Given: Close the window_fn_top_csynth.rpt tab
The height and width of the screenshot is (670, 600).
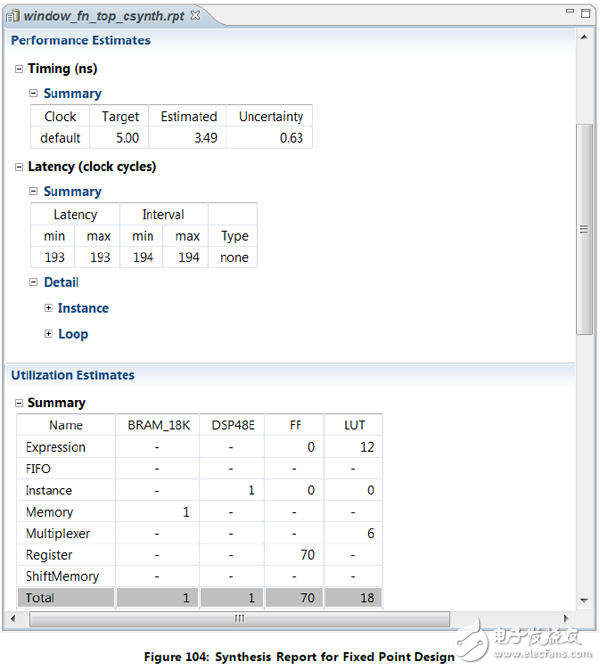Looking at the screenshot, I should pyautogui.click(x=195, y=16).
